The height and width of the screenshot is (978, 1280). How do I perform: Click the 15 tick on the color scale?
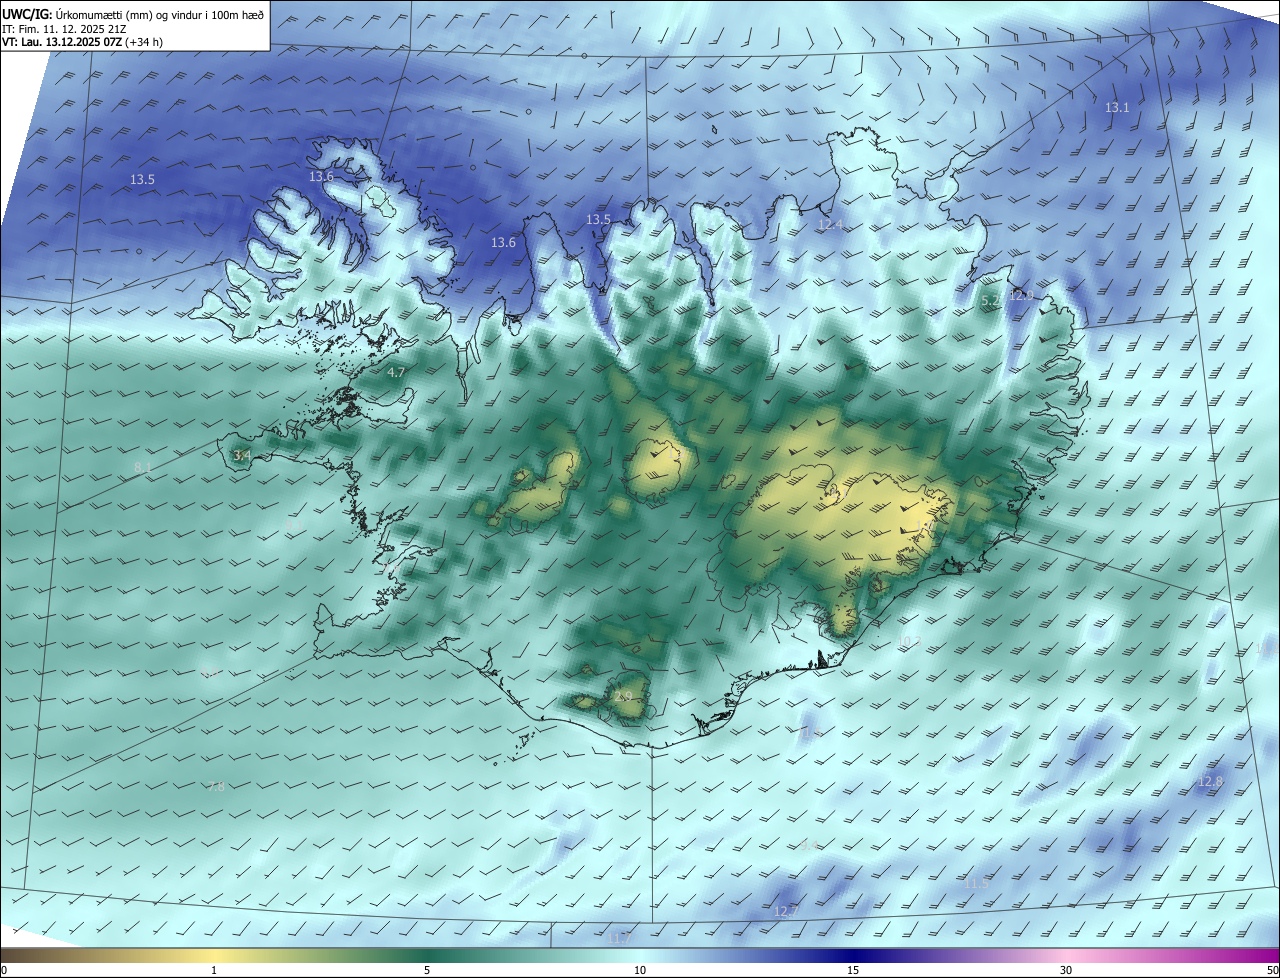point(853,970)
